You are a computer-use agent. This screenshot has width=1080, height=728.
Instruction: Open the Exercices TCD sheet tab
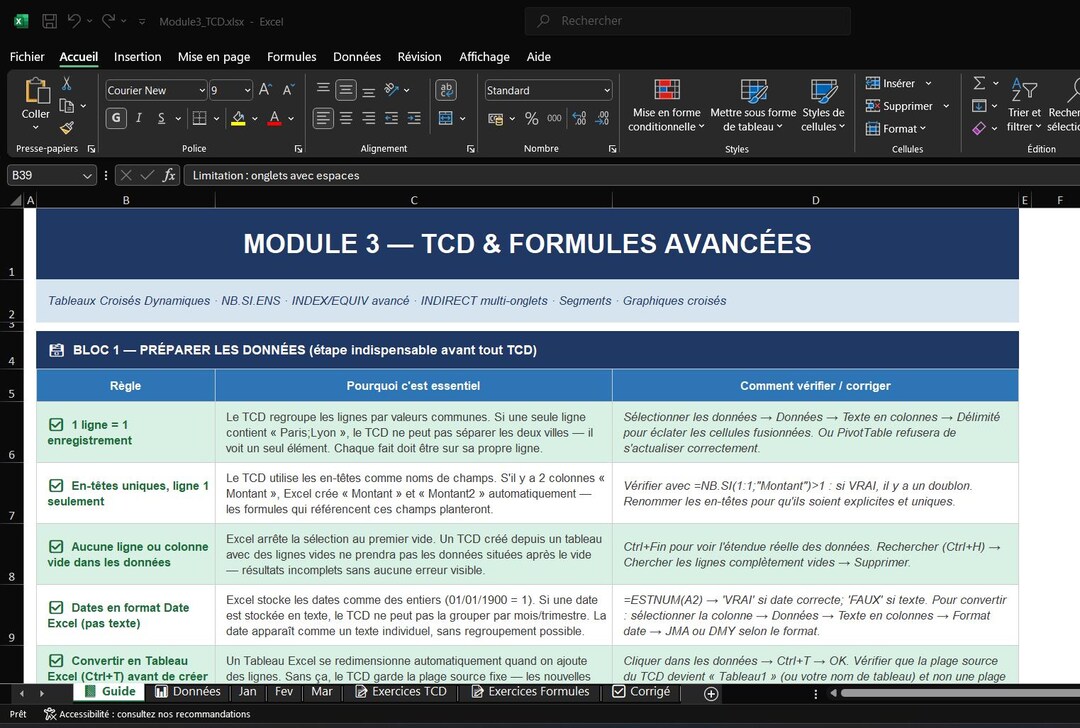(x=401, y=691)
